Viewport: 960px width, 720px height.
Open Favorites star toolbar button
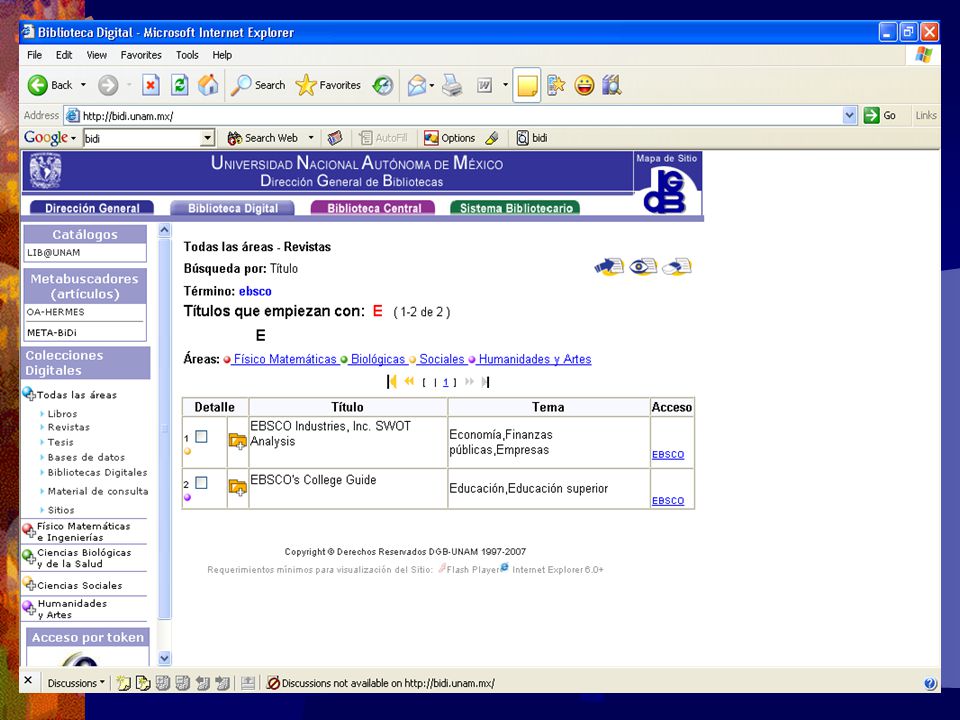tap(328, 85)
